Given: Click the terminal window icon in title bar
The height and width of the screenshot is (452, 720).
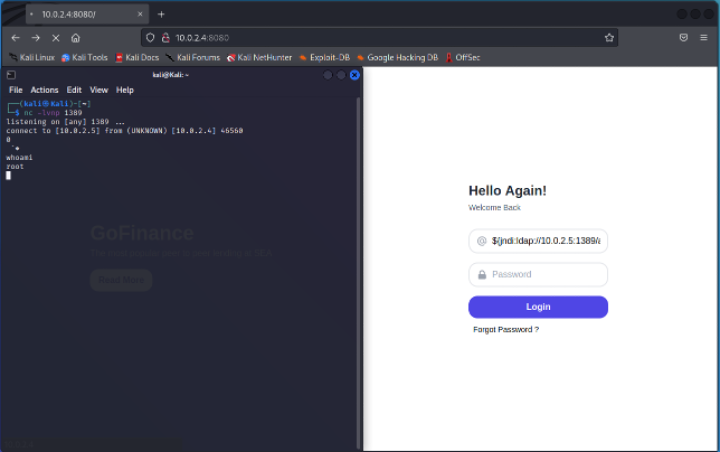Looking at the screenshot, I should point(11,75).
